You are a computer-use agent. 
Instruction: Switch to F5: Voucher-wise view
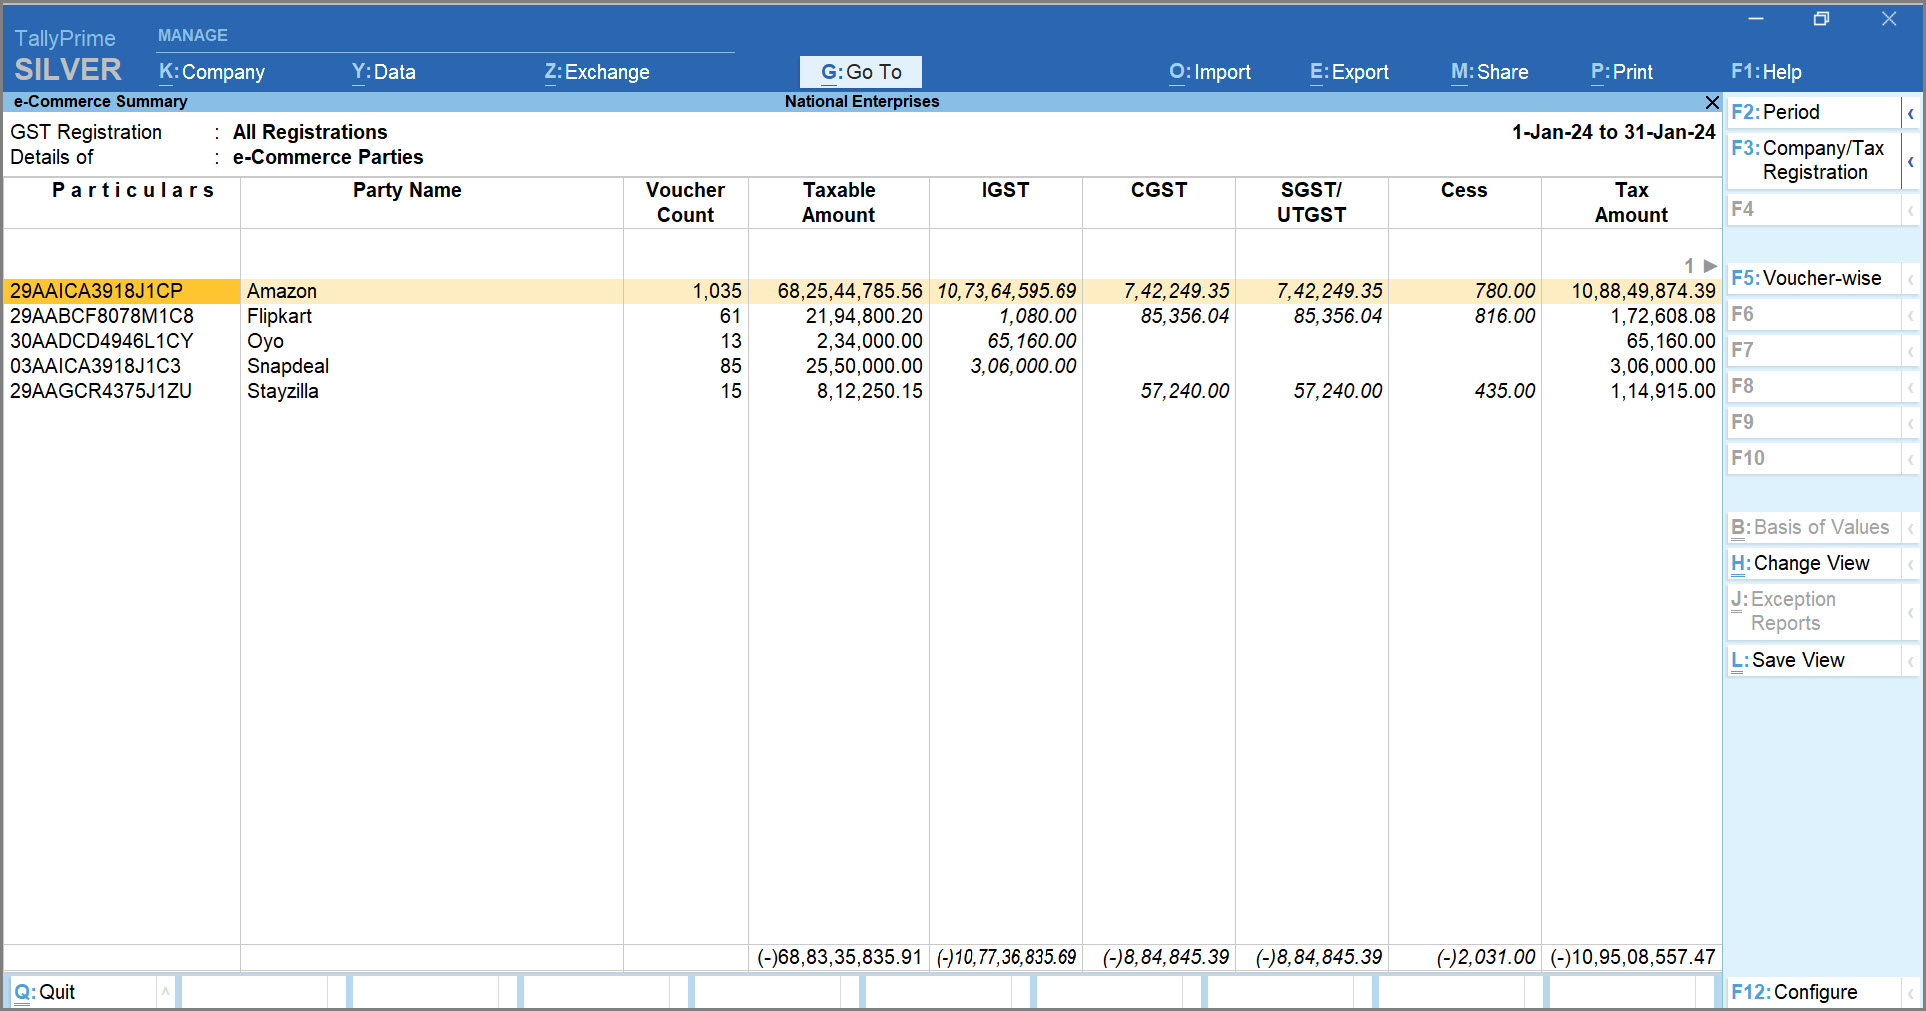[x=1813, y=279]
